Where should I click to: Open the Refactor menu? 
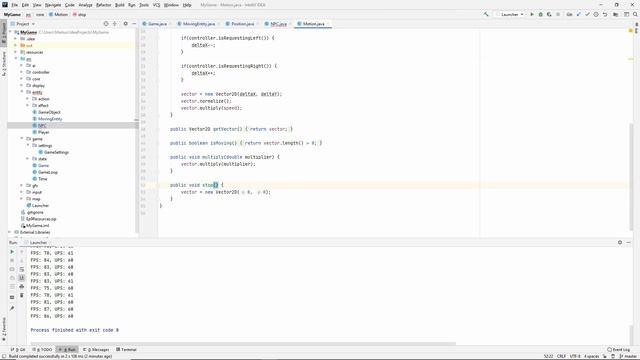103,5
